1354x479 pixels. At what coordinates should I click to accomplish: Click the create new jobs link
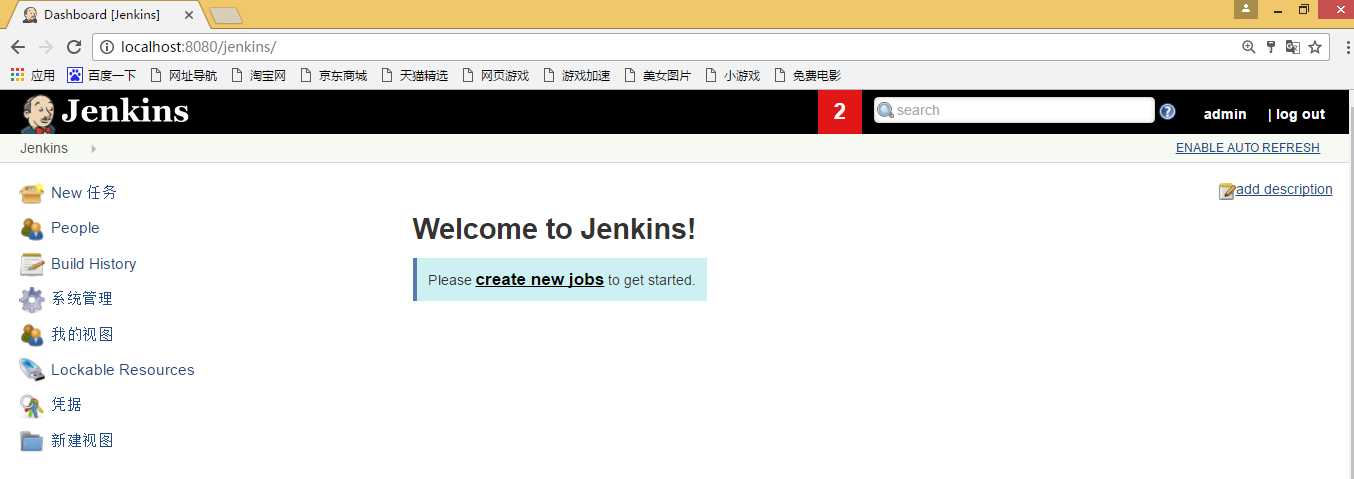(x=540, y=280)
